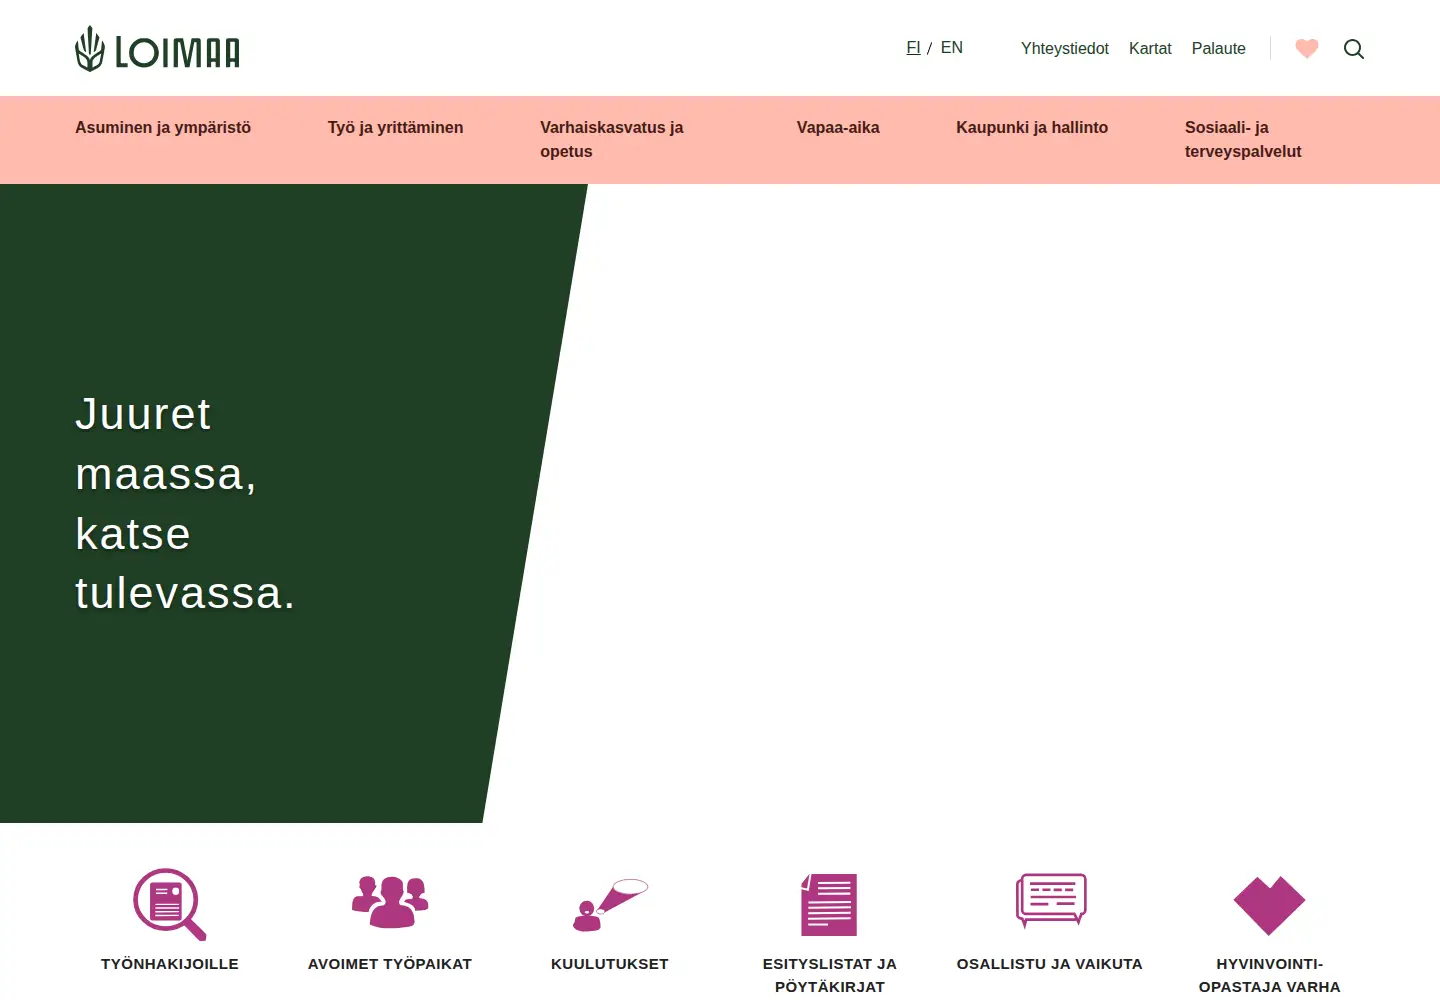Click the ESITYSLISTAT JA PÖYTÄKIRJAT label
The image size is (1440, 1000).
coord(830,975)
